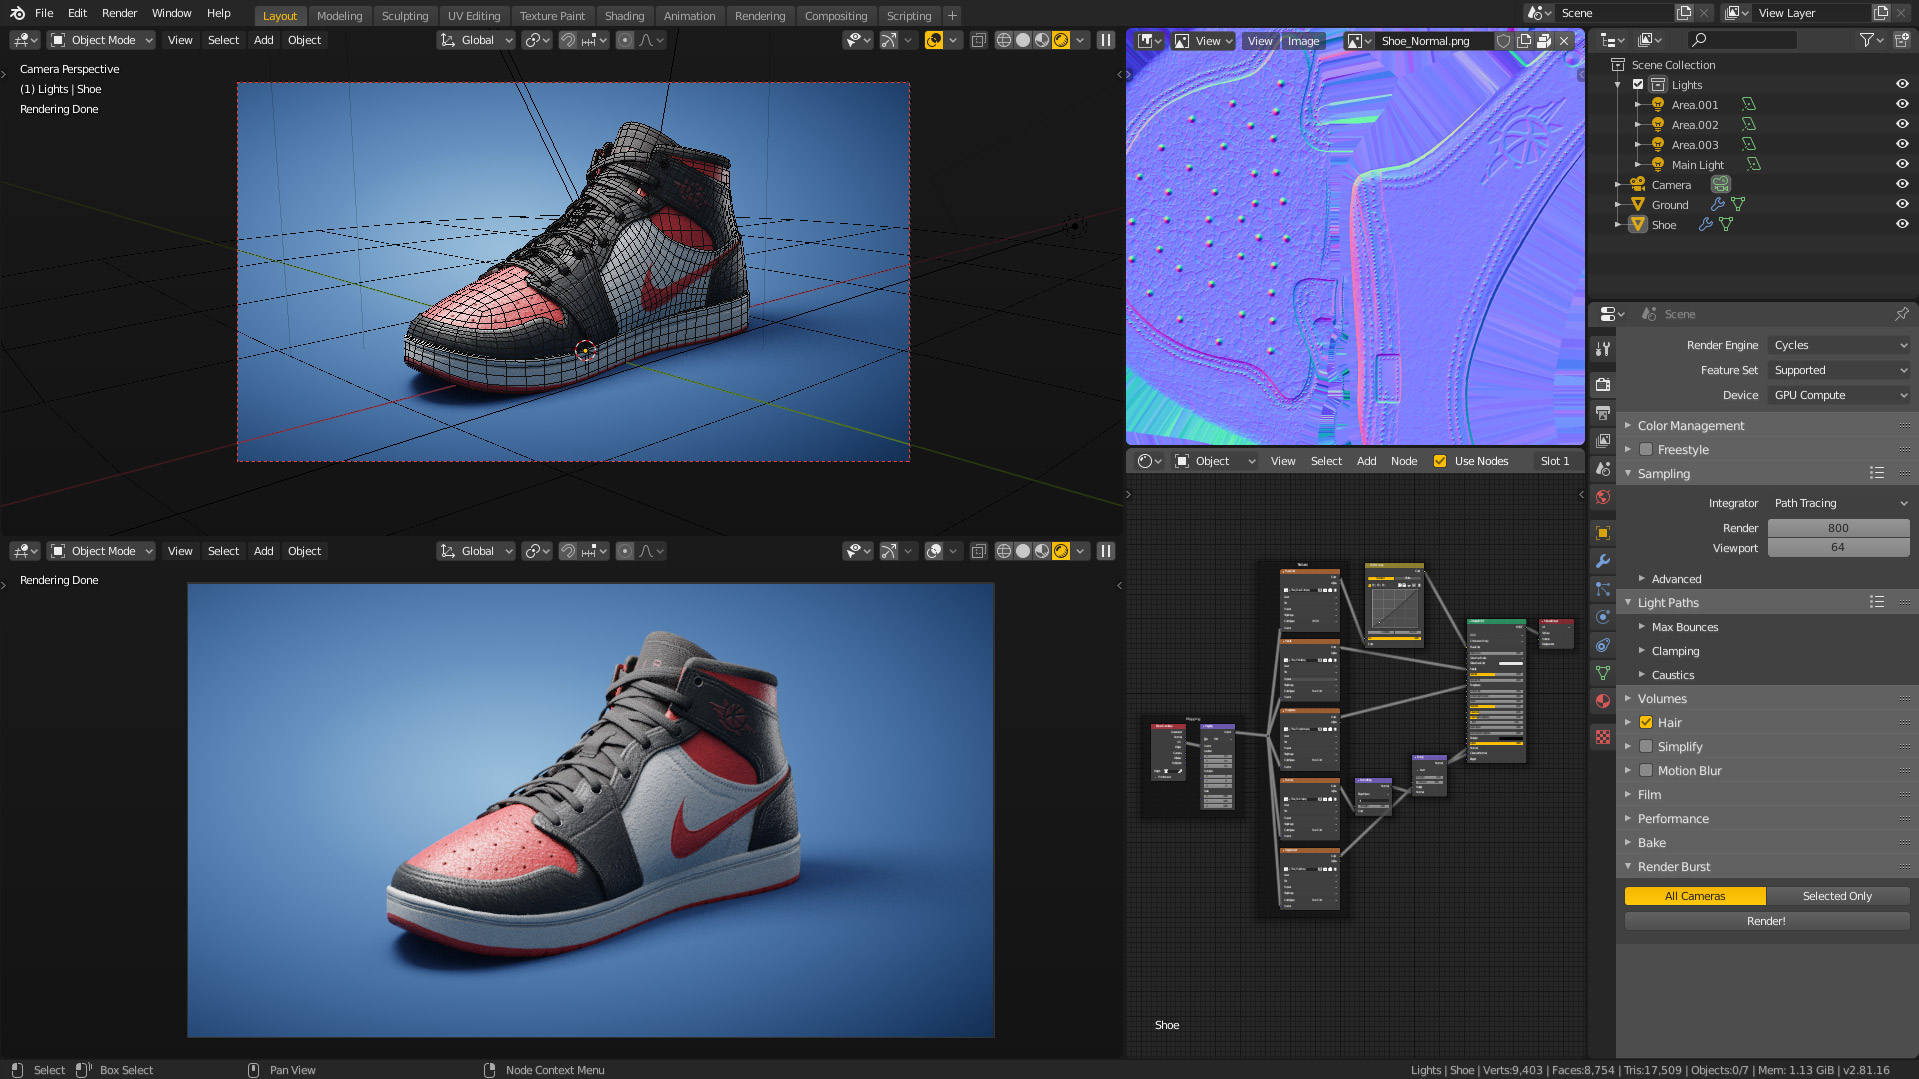Hide the Lights collection in viewport
Image resolution: width=1919 pixels, height=1079 pixels.
pyautogui.click(x=1902, y=85)
